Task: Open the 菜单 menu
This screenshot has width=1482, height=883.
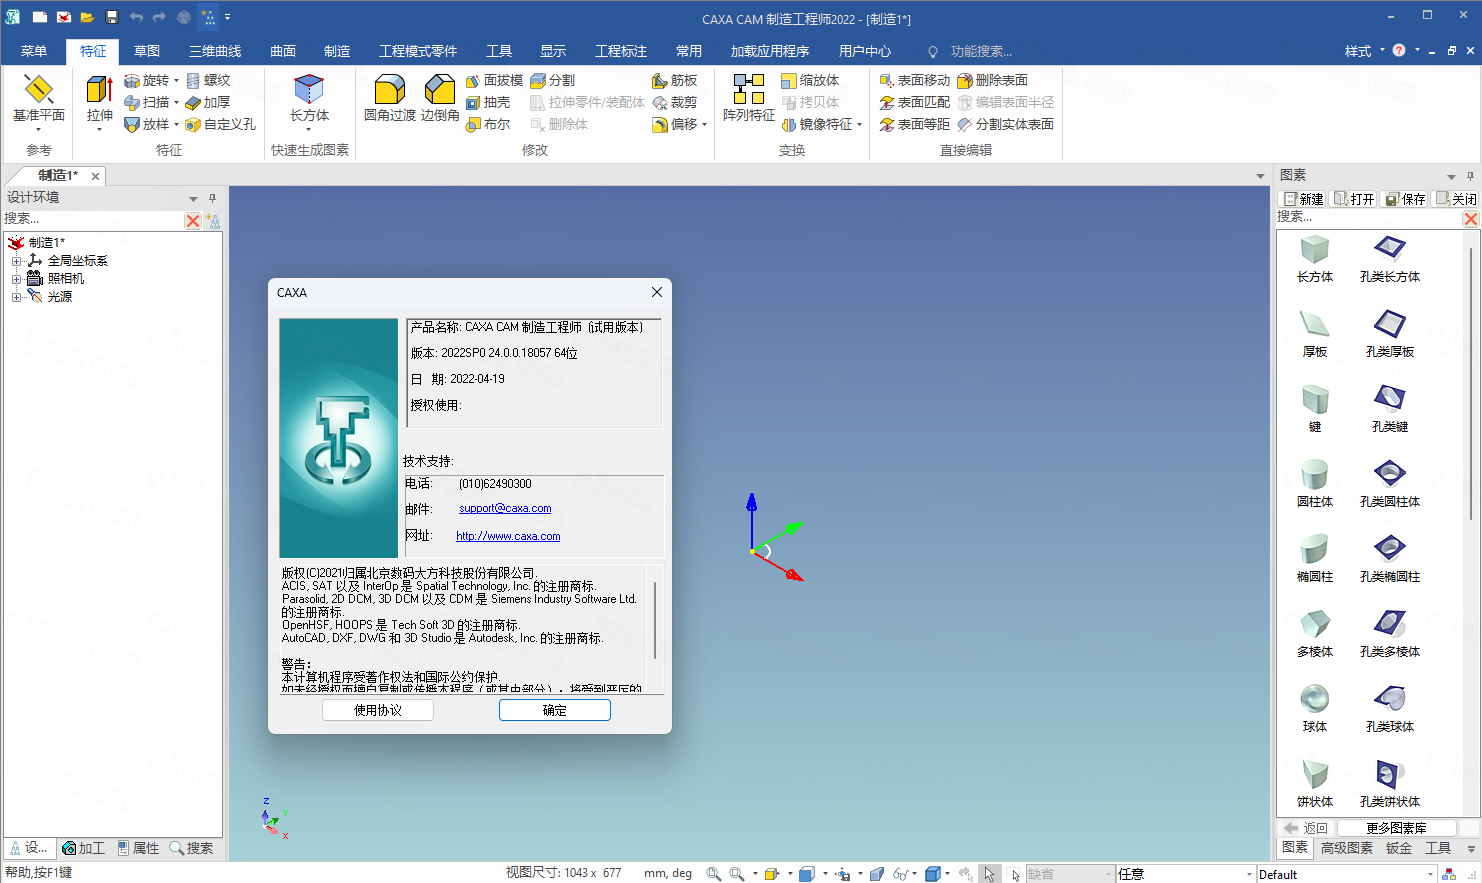Action: [x=34, y=51]
